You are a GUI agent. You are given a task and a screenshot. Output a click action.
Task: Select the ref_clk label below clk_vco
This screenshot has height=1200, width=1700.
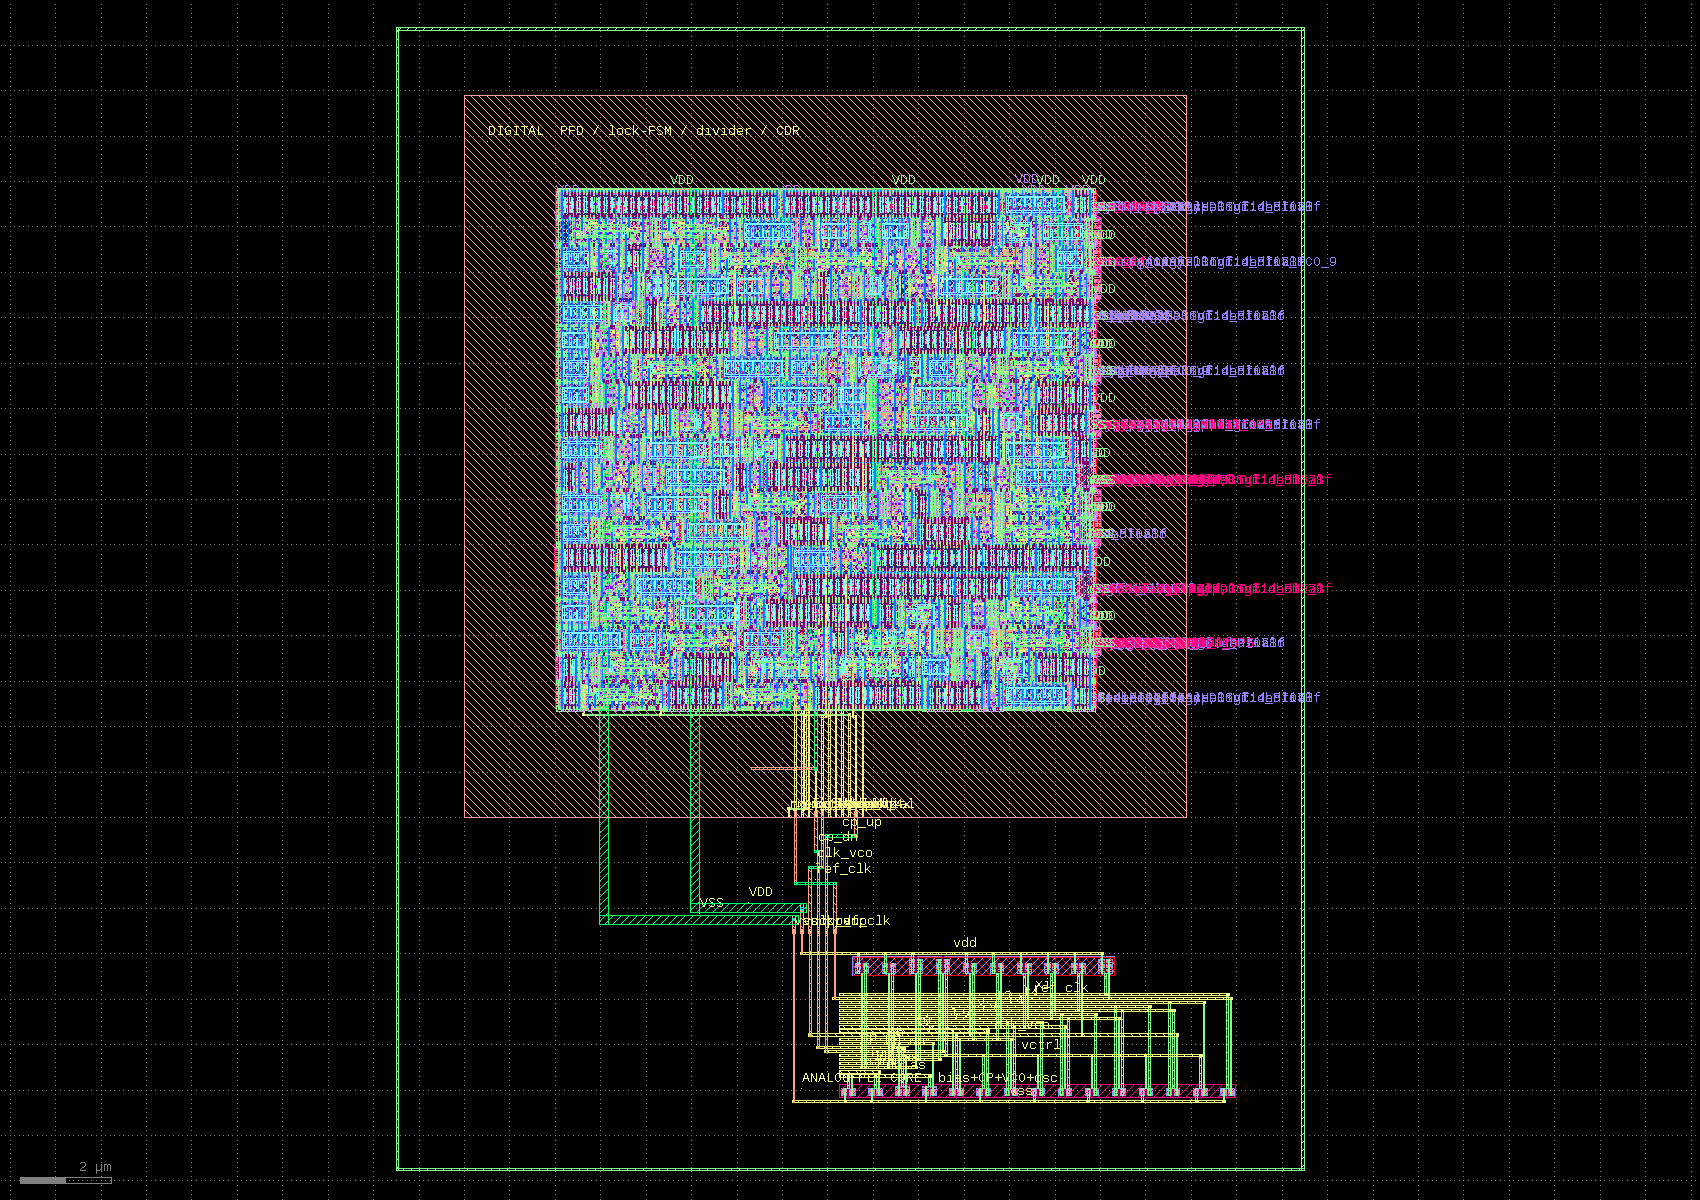(844, 868)
